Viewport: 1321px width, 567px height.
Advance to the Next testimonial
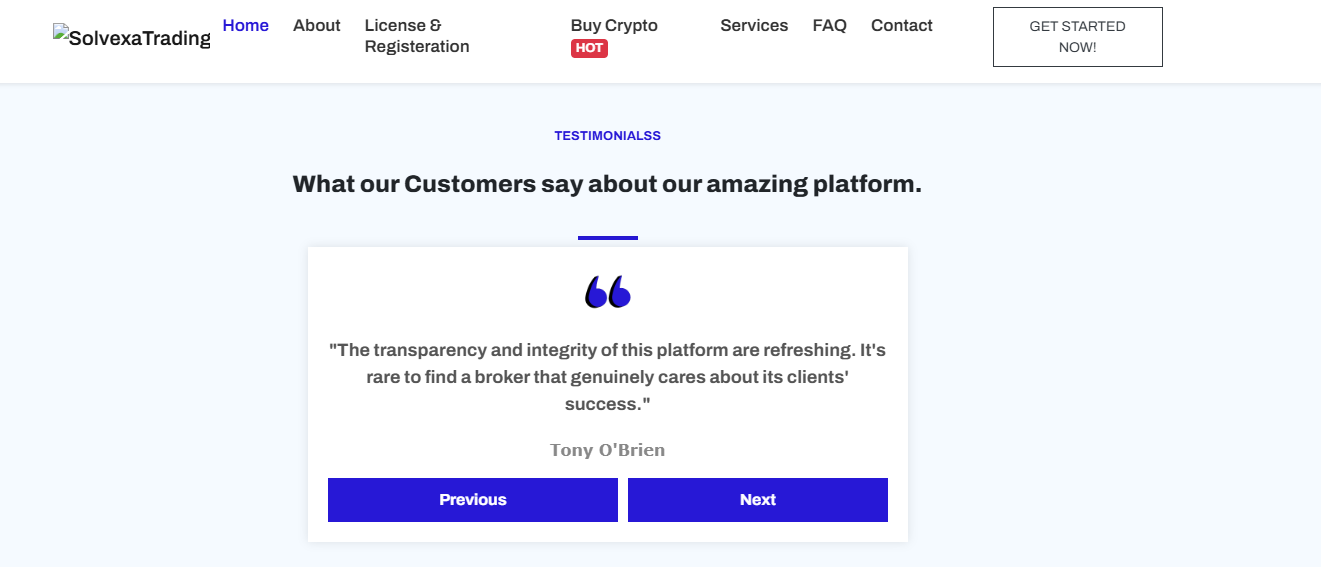757,500
